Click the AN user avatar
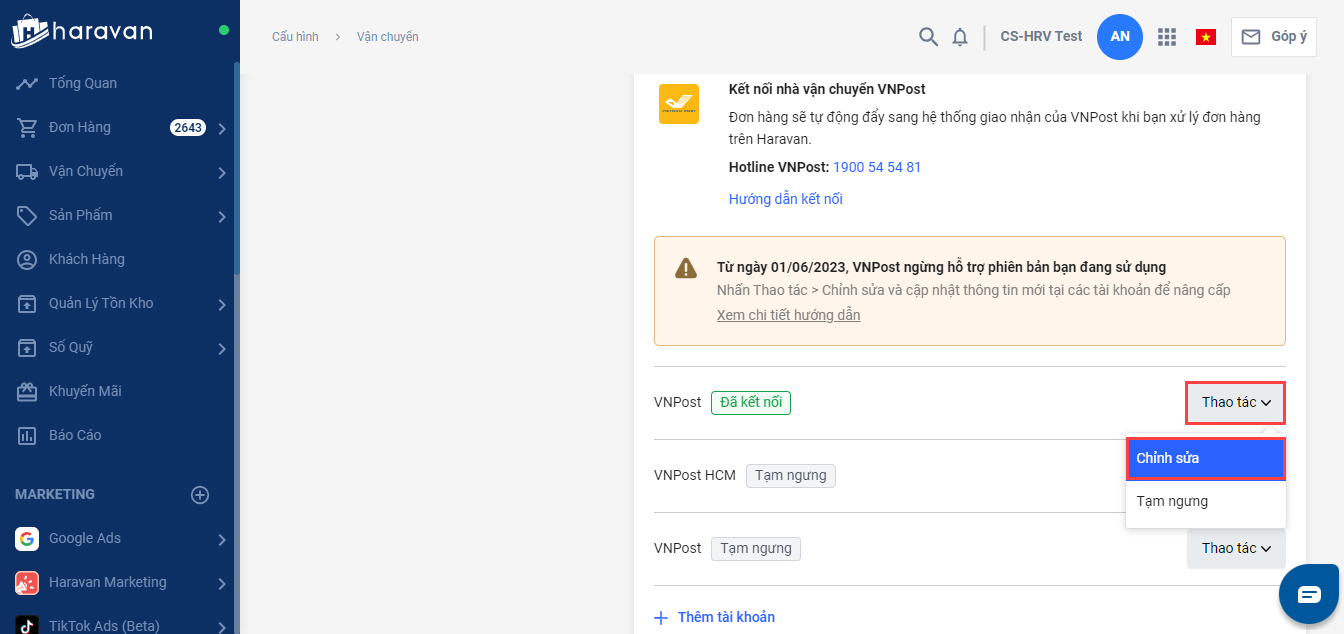Viewport: 1344px width, 634px height. [1120, 37]
